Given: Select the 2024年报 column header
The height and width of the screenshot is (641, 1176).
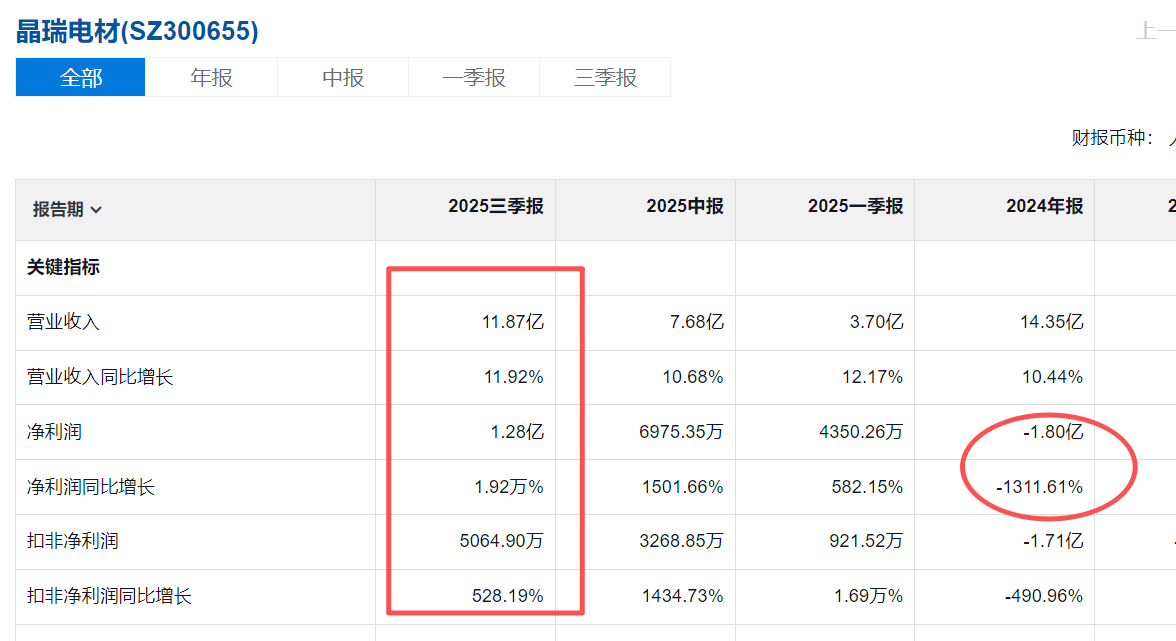Looking at the screenshot, I should click(x=1044, y=206).
